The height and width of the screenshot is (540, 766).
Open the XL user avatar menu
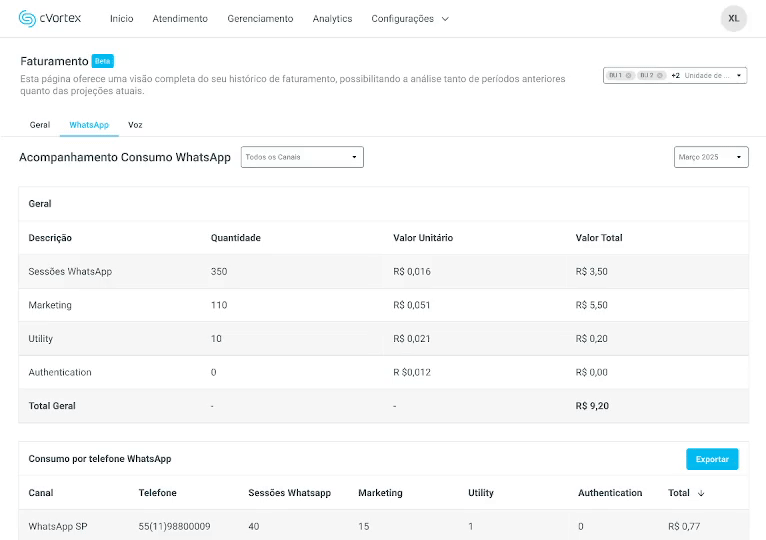(x=733, y=18)
